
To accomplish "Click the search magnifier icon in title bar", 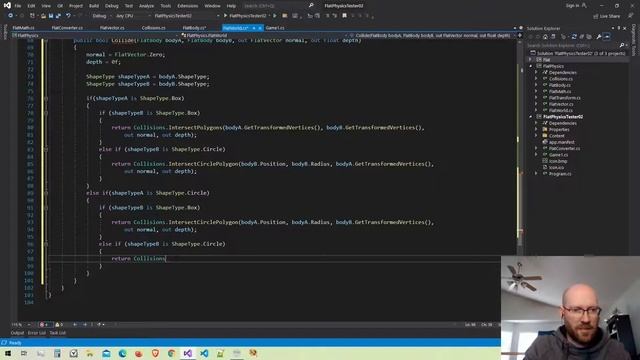I will click(x=311, y=6).
